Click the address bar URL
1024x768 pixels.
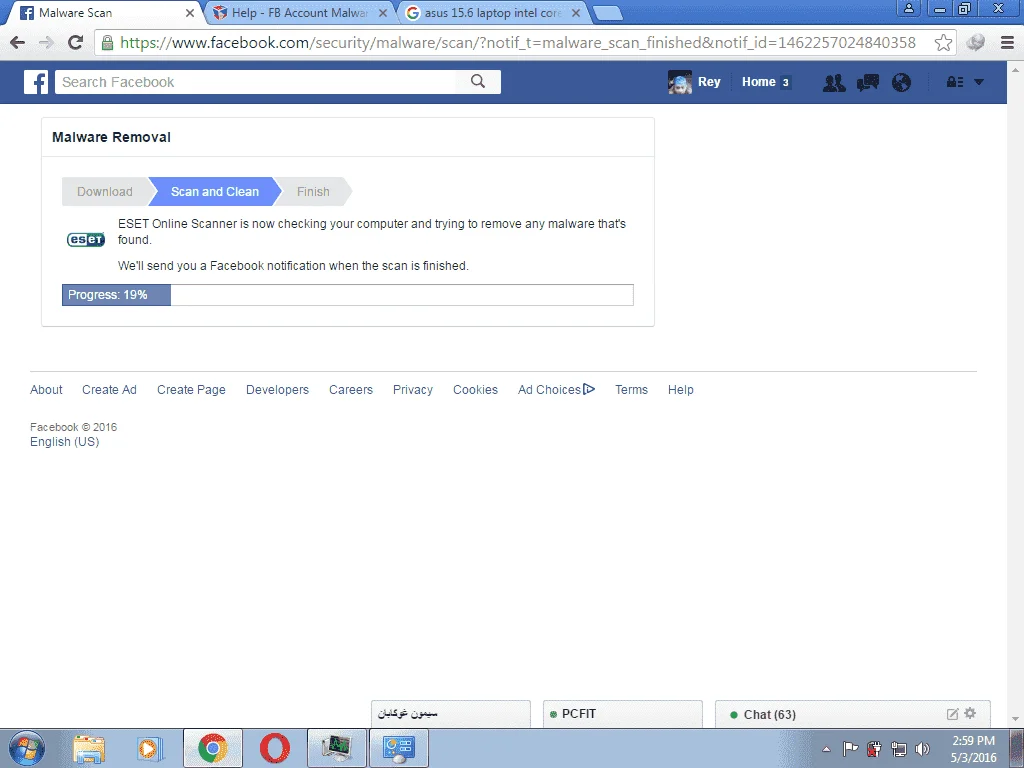tap(518, 42)
